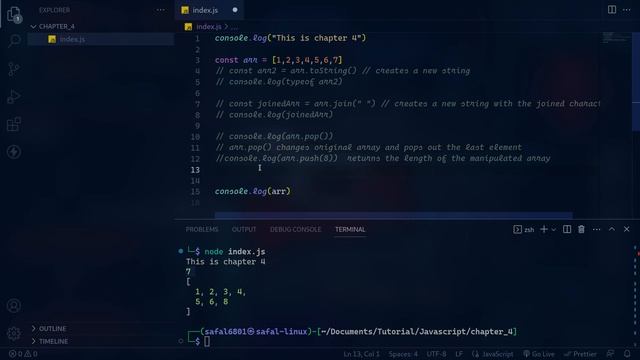Image resolution: width=640 pixels, height=360 pixels.
Task: Open errors and warnings status item
Action: pos(23,354)
